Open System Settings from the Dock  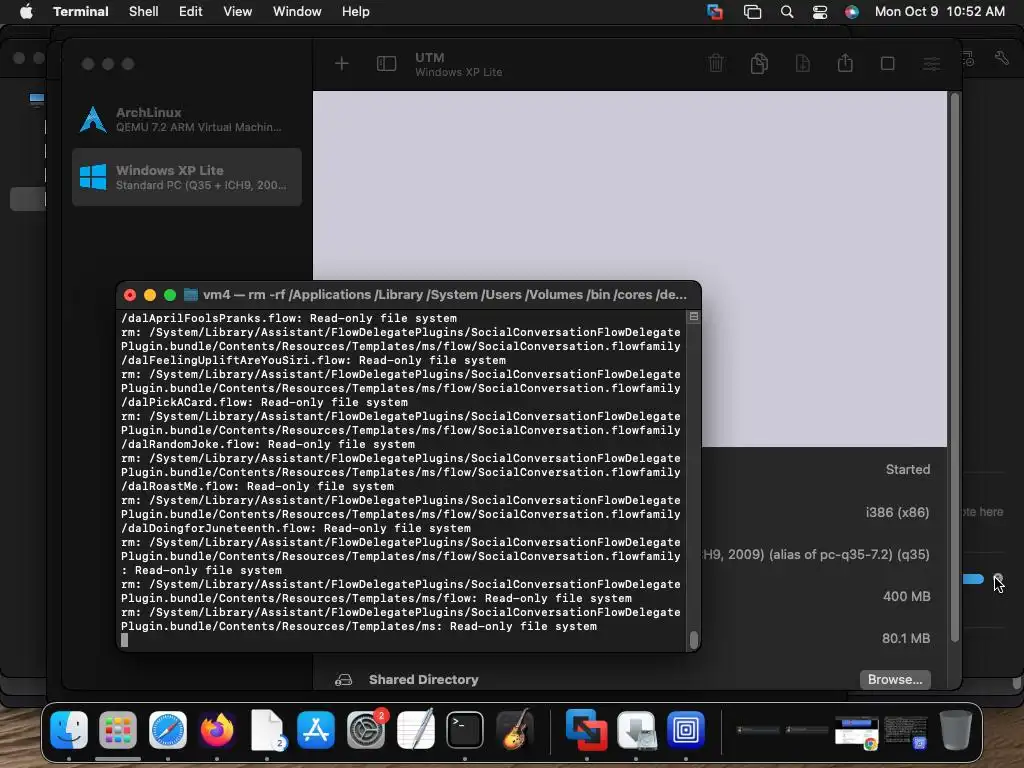pyautogui.click(x=366, y=729)
